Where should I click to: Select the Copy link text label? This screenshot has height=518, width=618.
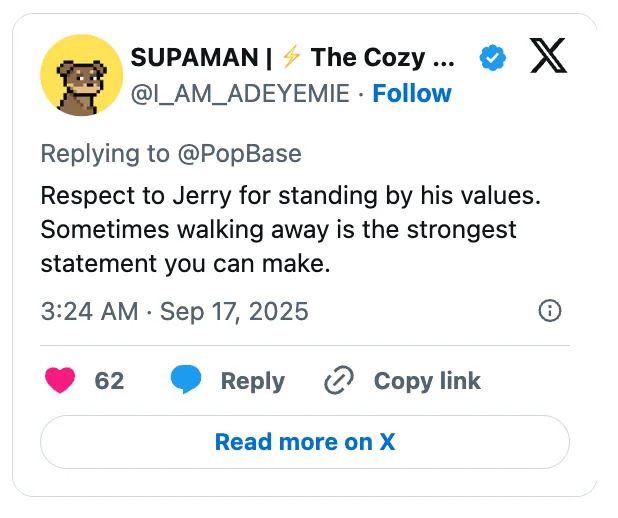pyautogui.click(x=427, y=381)
